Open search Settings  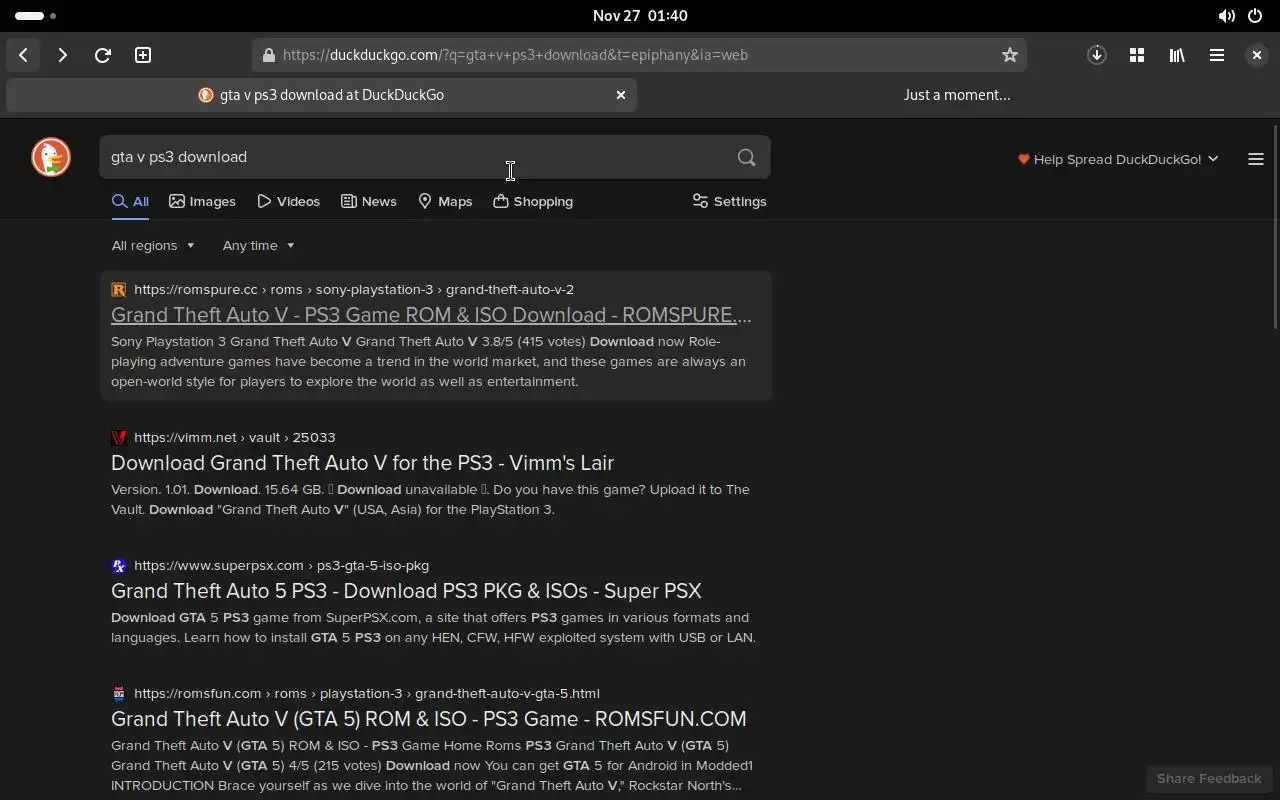click(729, 201)
